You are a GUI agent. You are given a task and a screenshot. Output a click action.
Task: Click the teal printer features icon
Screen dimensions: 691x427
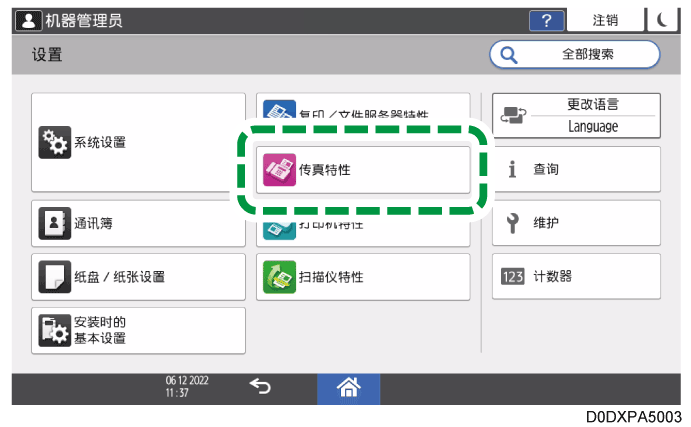pos(279,230)
